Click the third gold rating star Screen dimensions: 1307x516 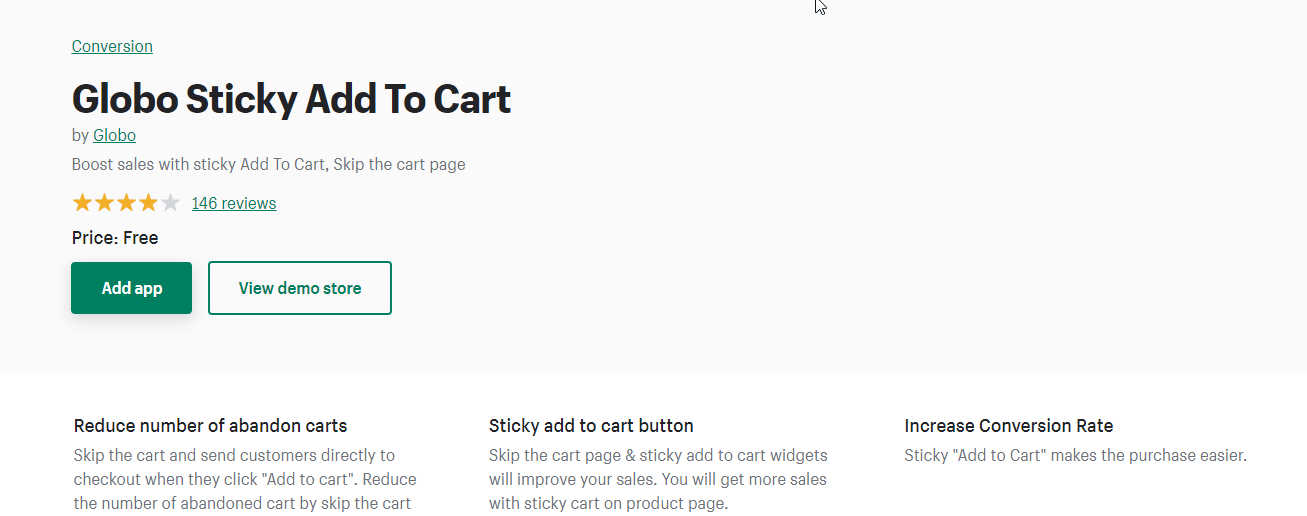[x=126, y=203]
